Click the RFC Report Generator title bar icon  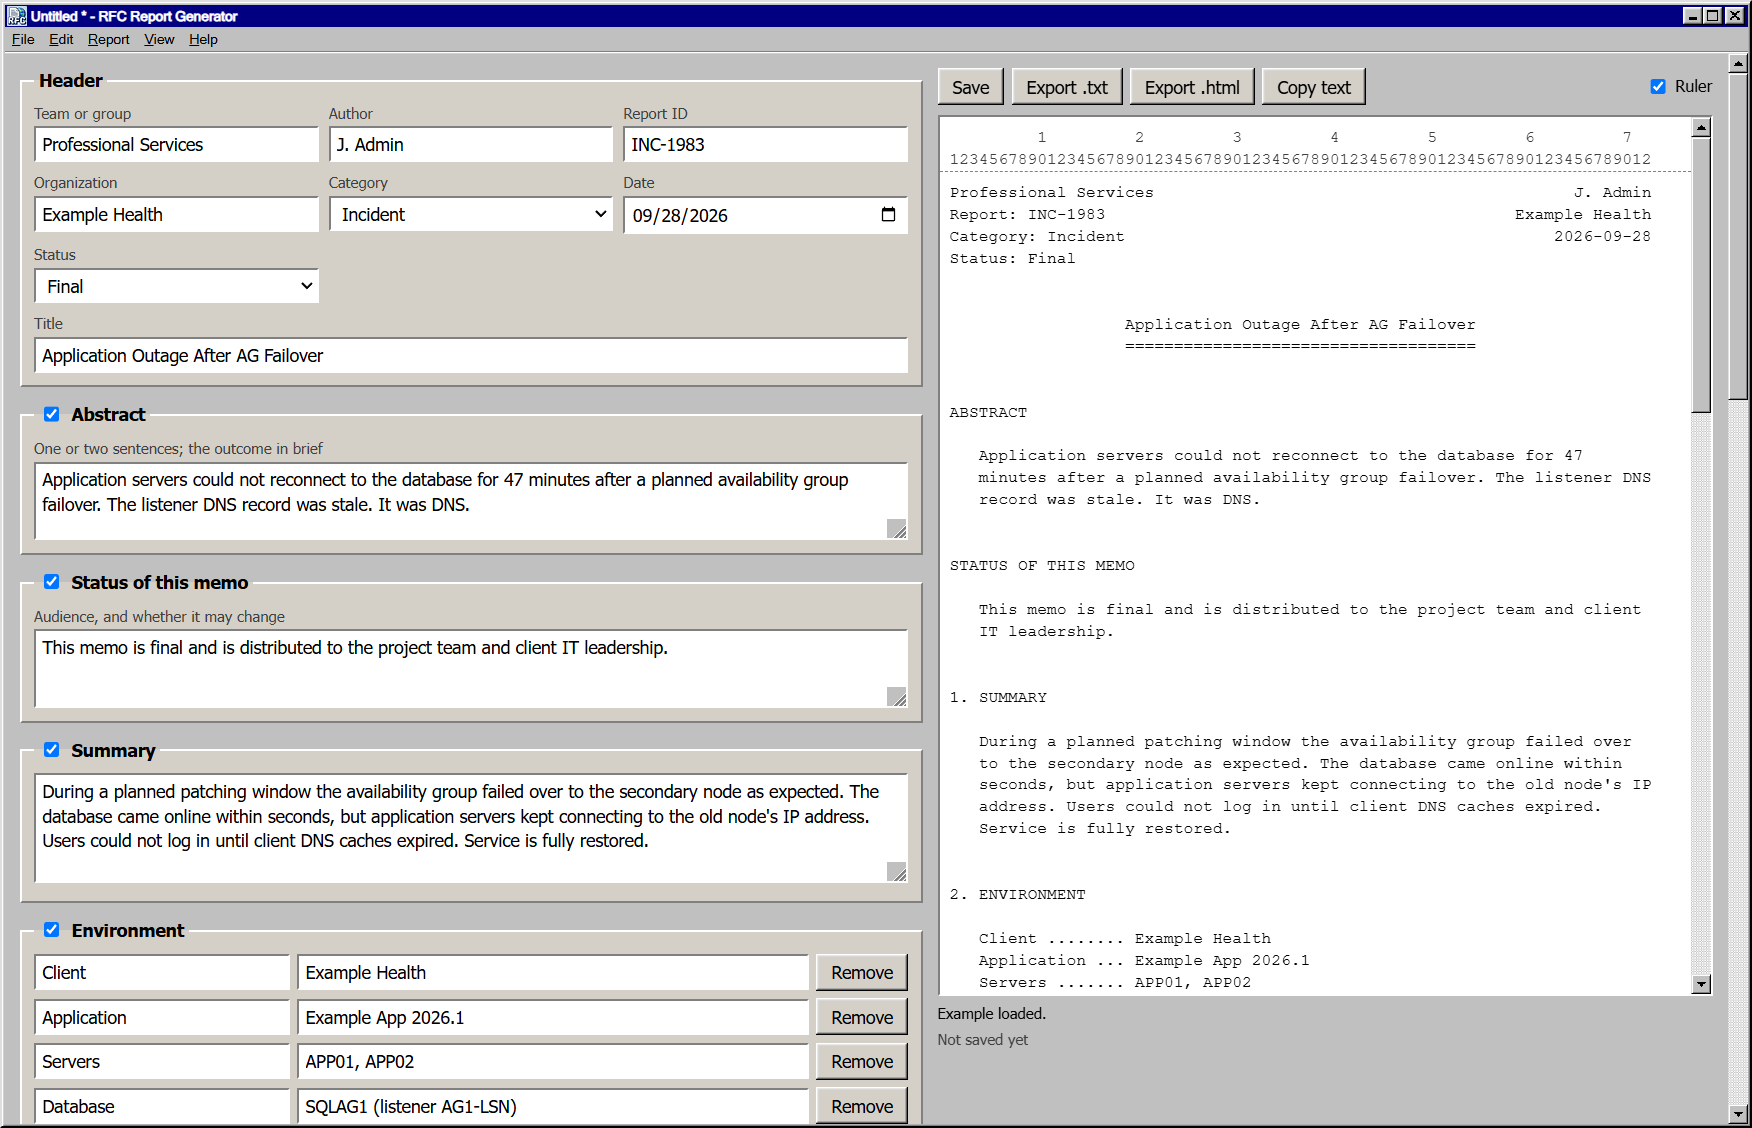[x=17, y=16]
